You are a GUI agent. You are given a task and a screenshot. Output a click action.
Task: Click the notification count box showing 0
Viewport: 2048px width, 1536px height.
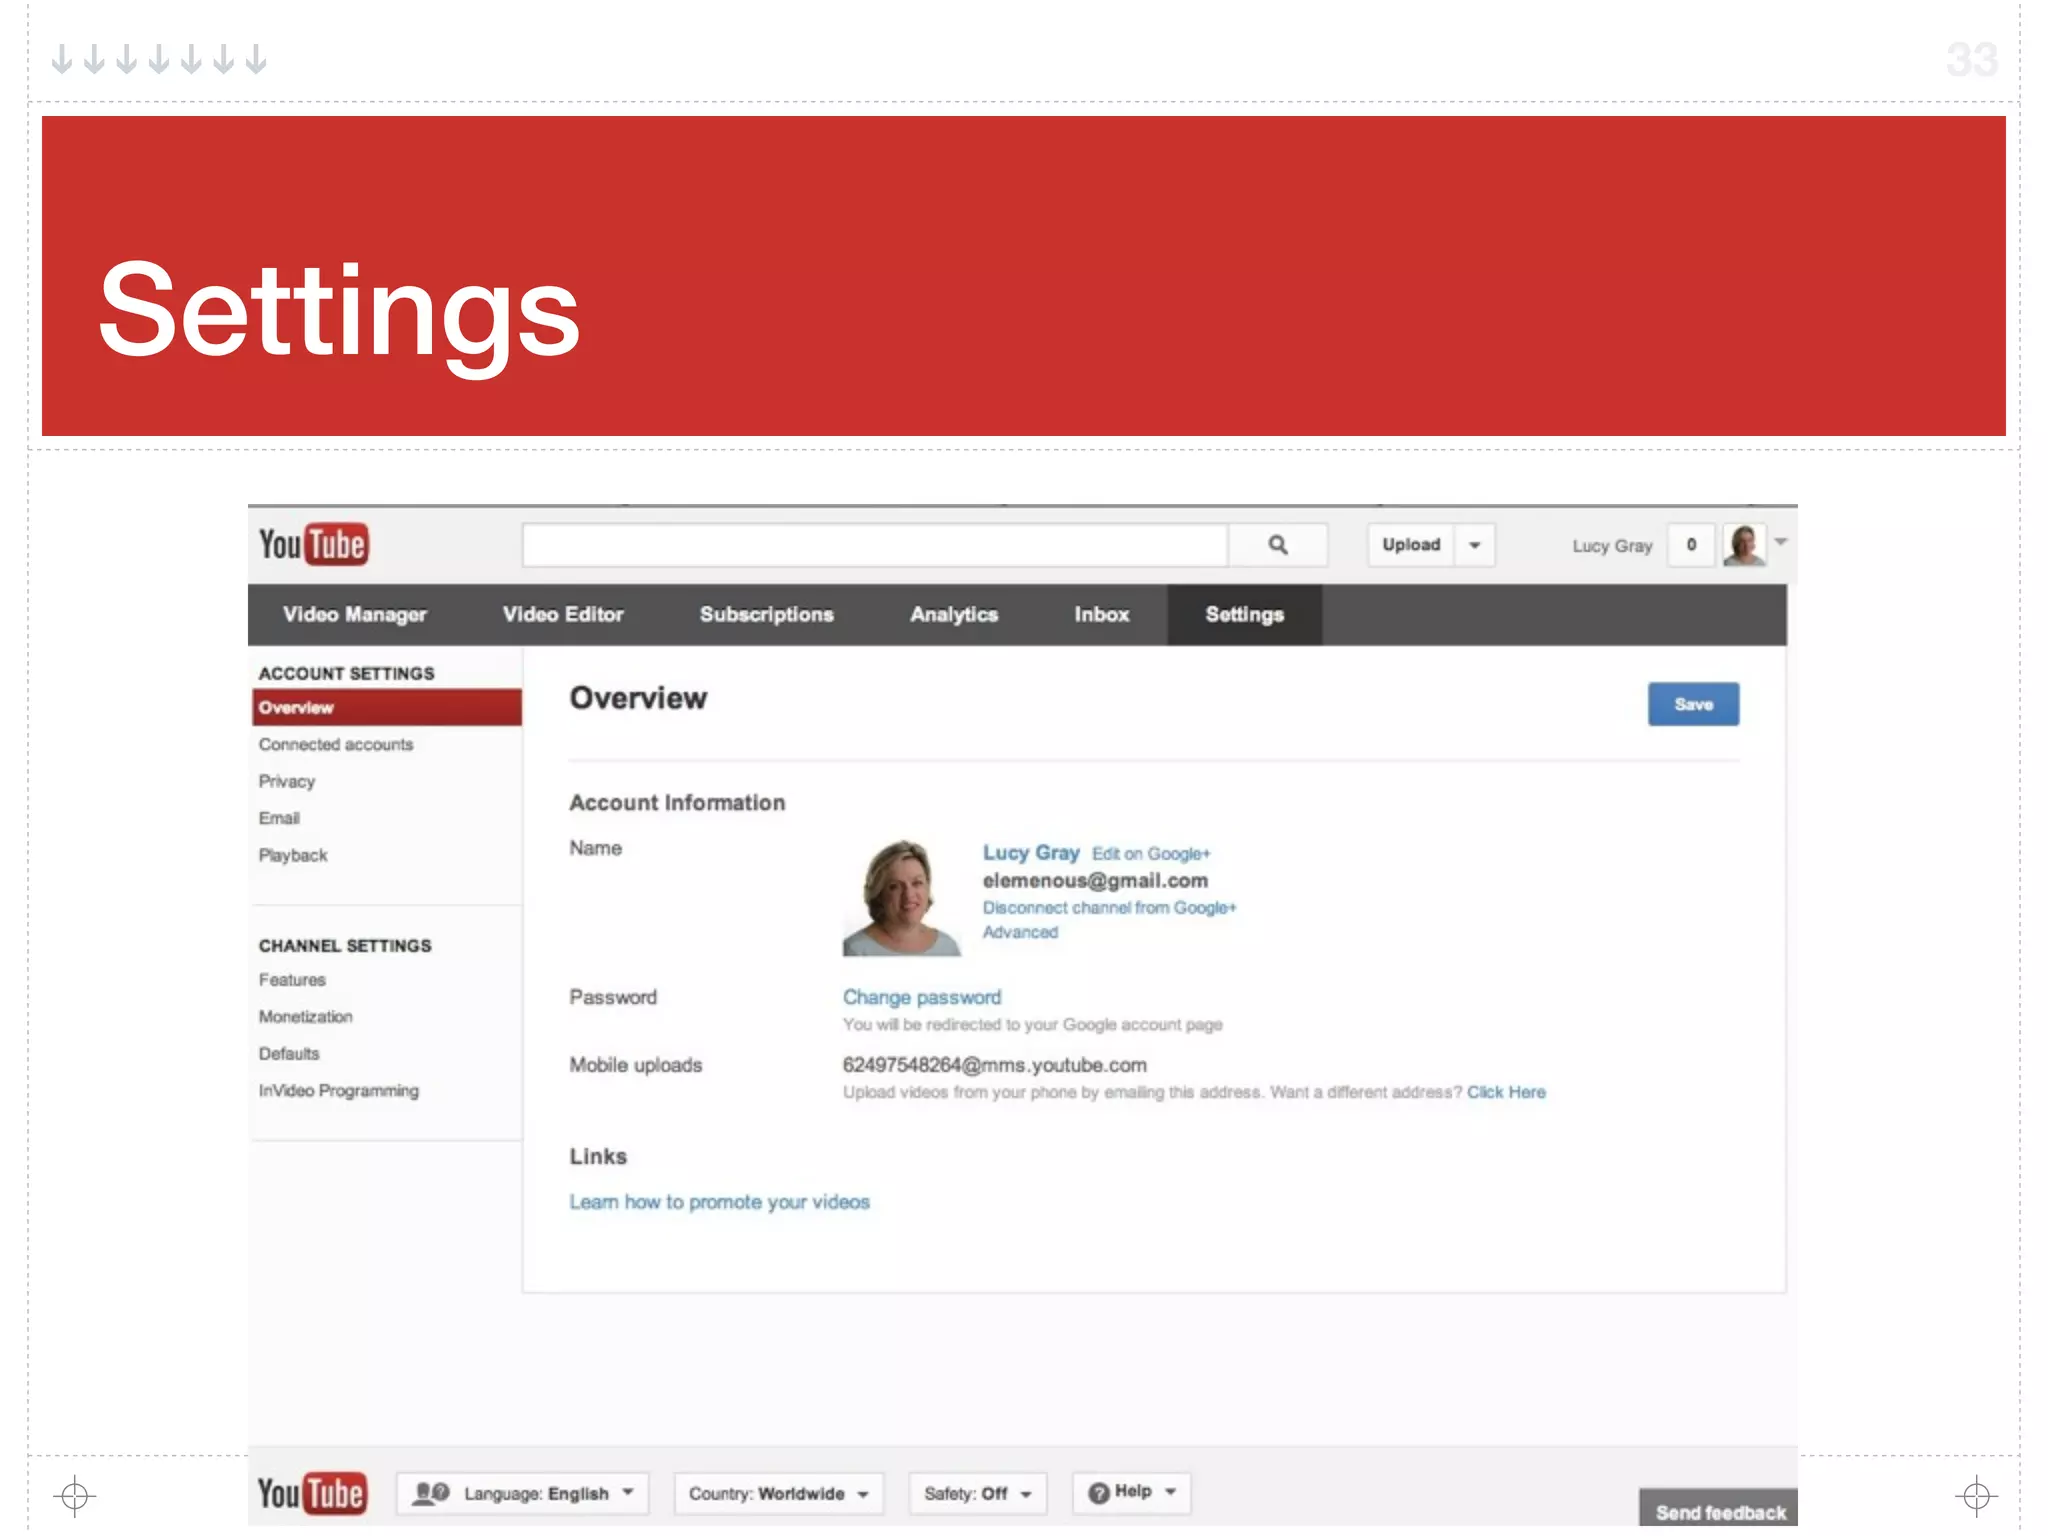click(1691, 545)
